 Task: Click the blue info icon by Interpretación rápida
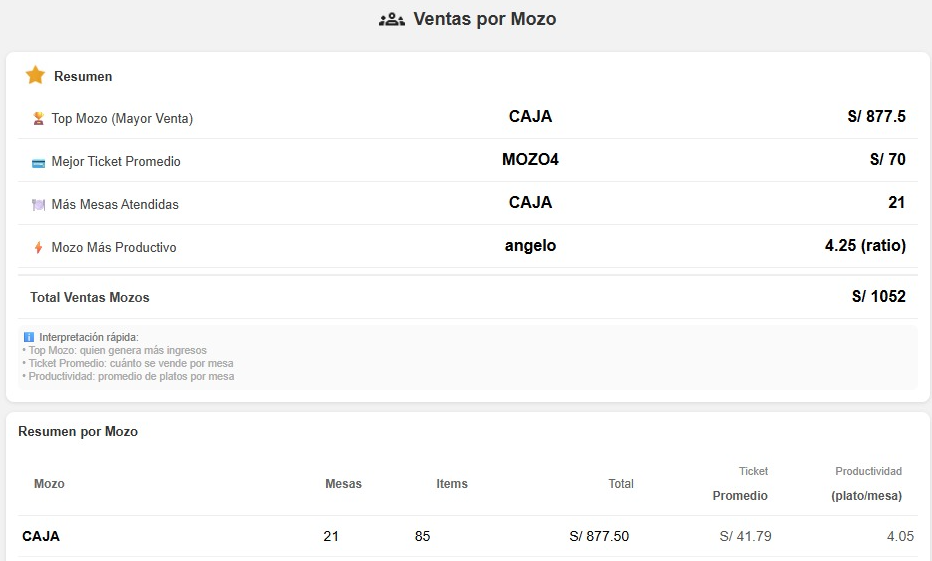pyautogui.click(x=28, y=337)
